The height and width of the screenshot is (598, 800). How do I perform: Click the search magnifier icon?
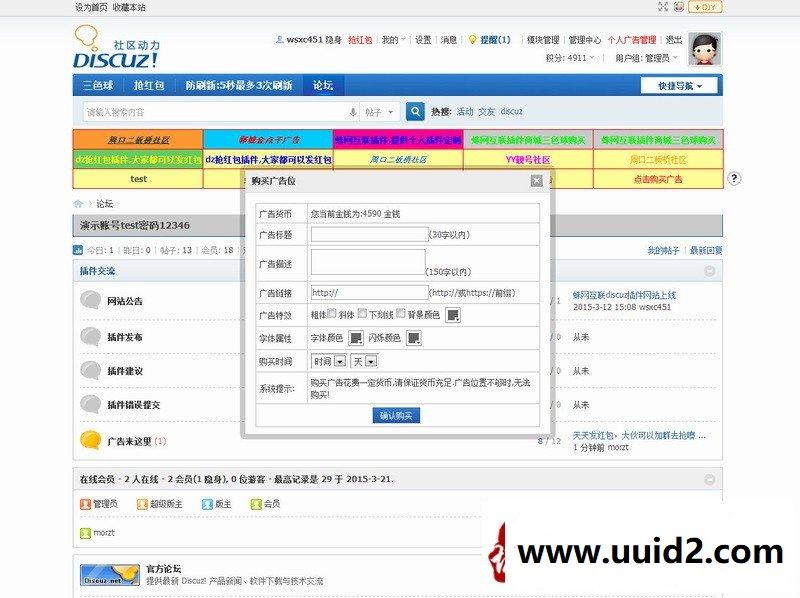click(x=413, y=111)
